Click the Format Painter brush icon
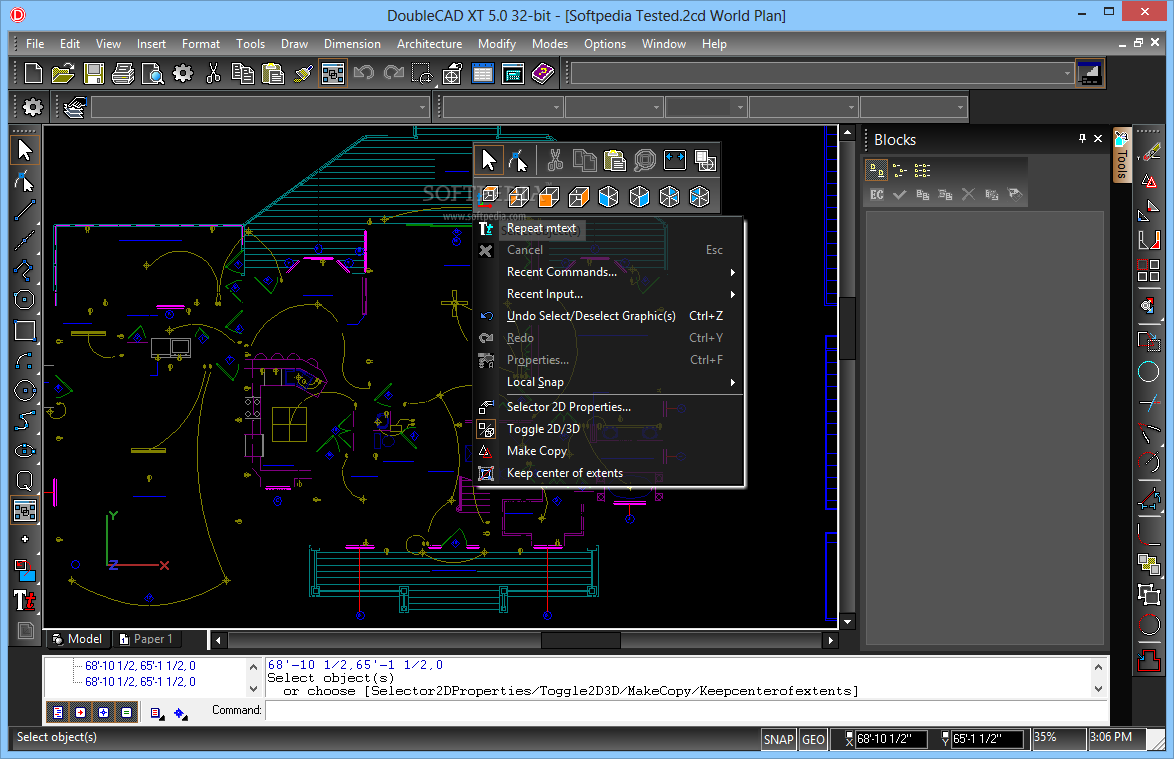The width and height of the screenshot is (1174, 759). tap(303, 73)
